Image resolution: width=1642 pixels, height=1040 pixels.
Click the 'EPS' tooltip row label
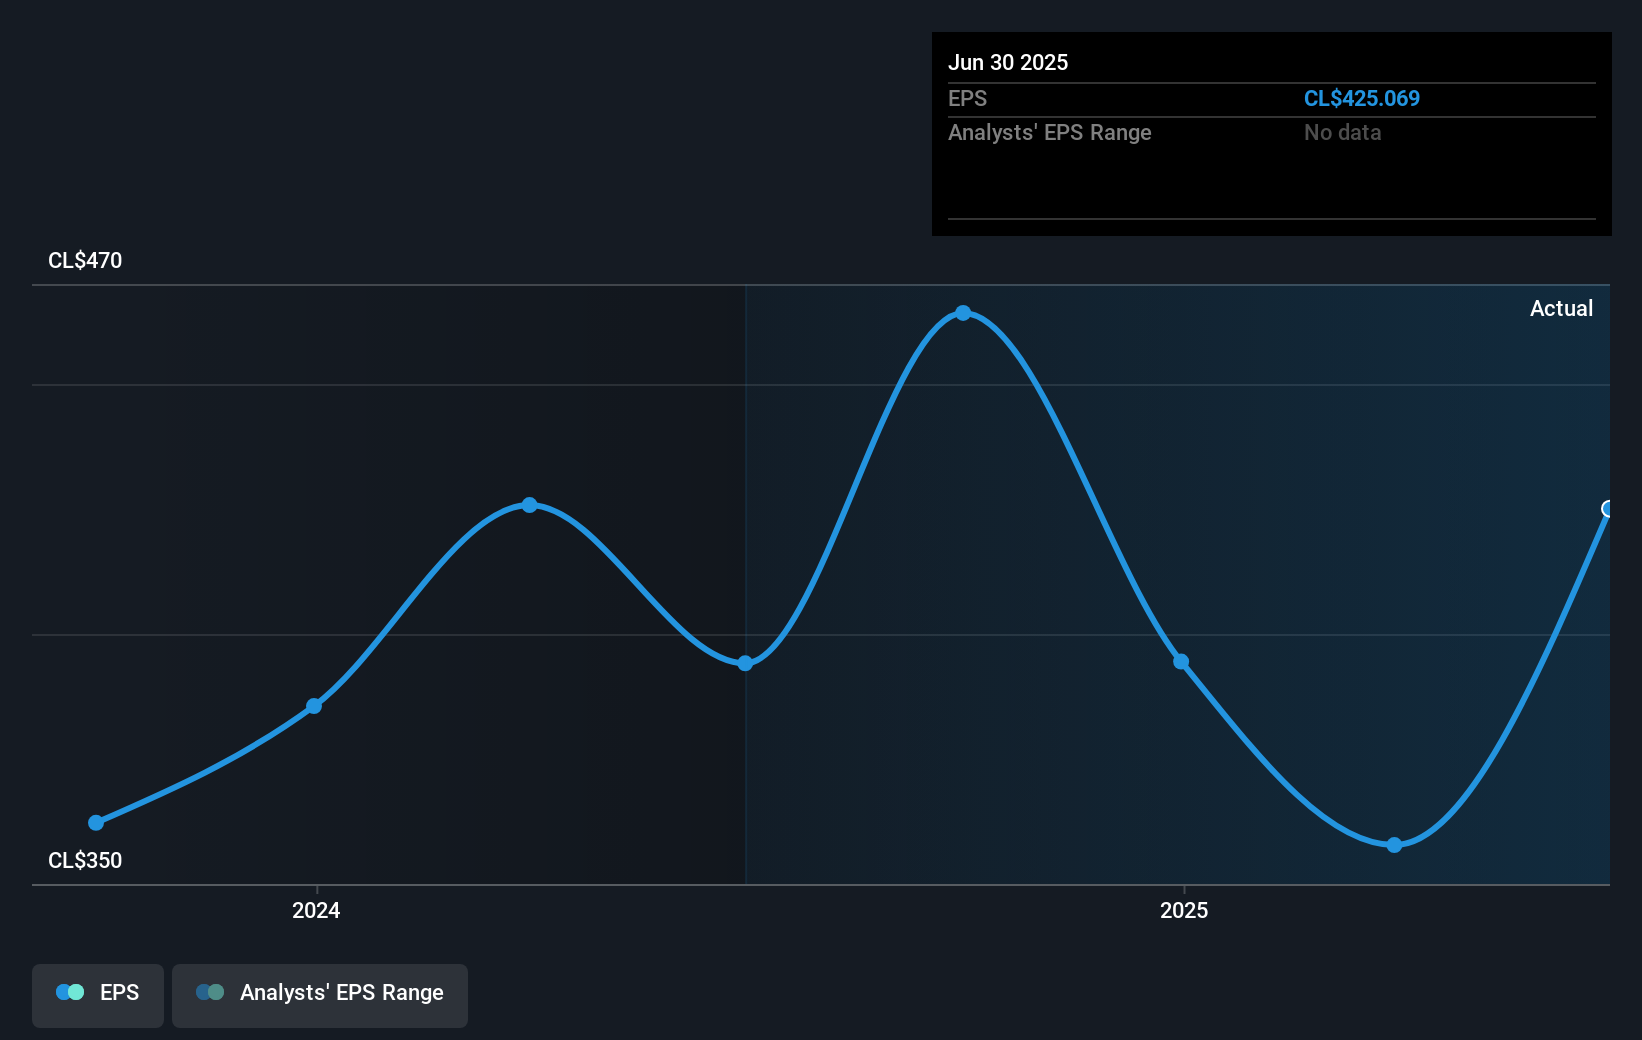coord(967,98)
